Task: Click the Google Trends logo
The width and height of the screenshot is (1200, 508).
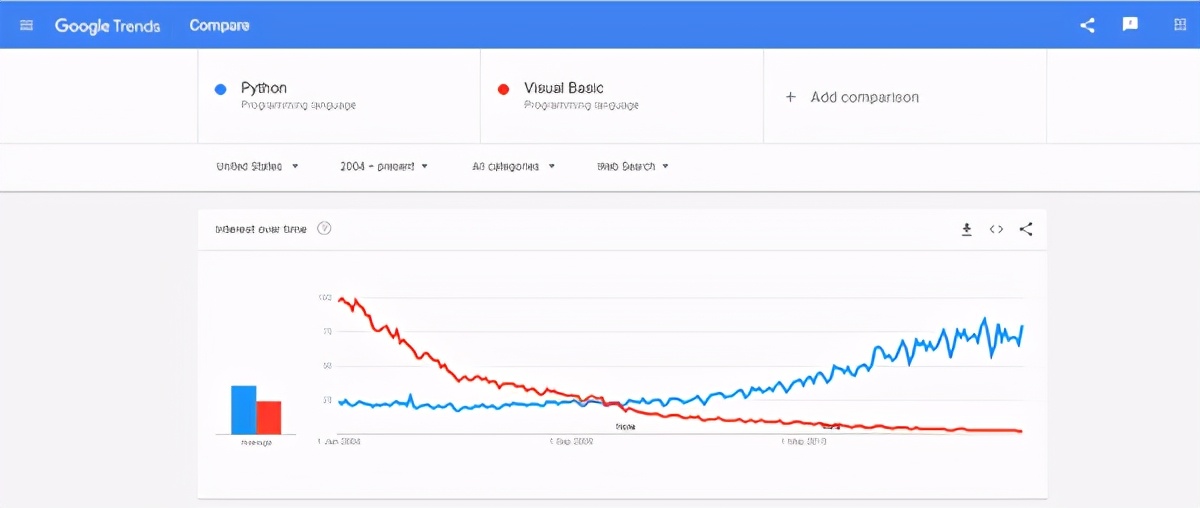Action: pos(107,26)
